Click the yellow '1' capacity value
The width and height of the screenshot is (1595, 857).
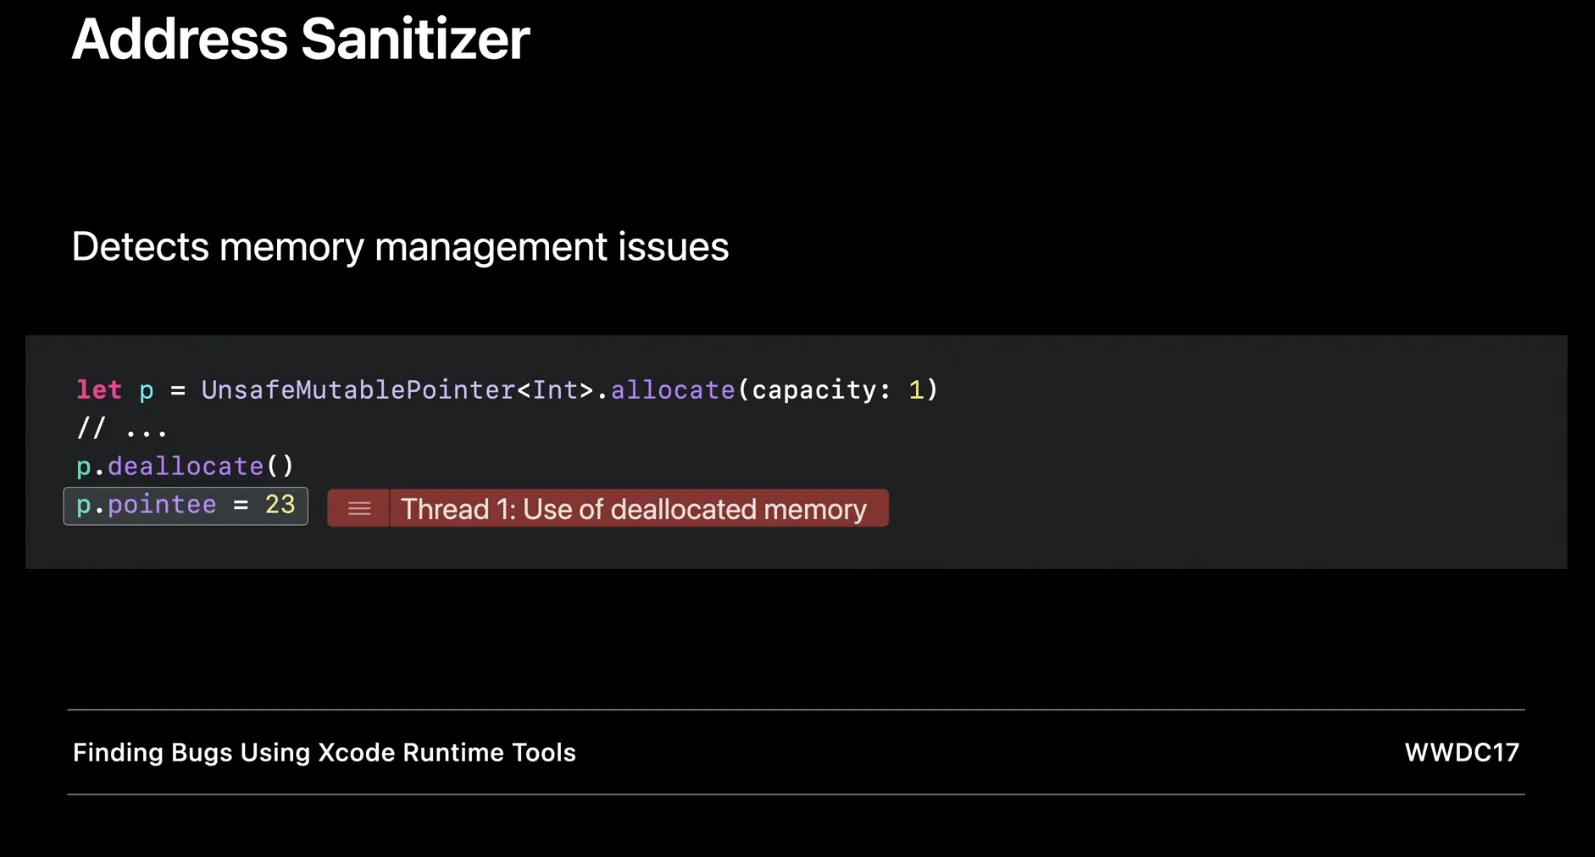pyautogui.click(x=916, y=390)
